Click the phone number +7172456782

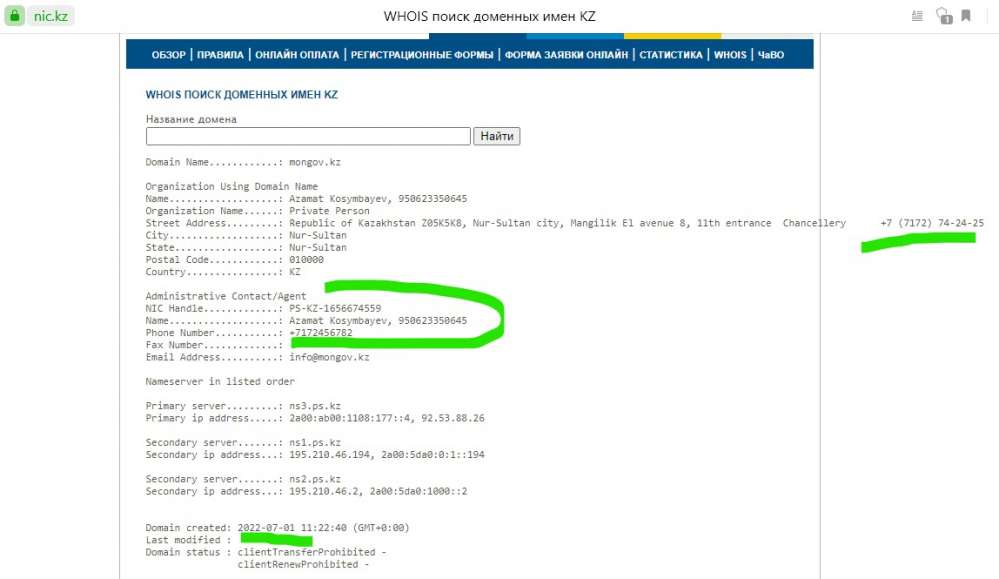pos(320,332)
